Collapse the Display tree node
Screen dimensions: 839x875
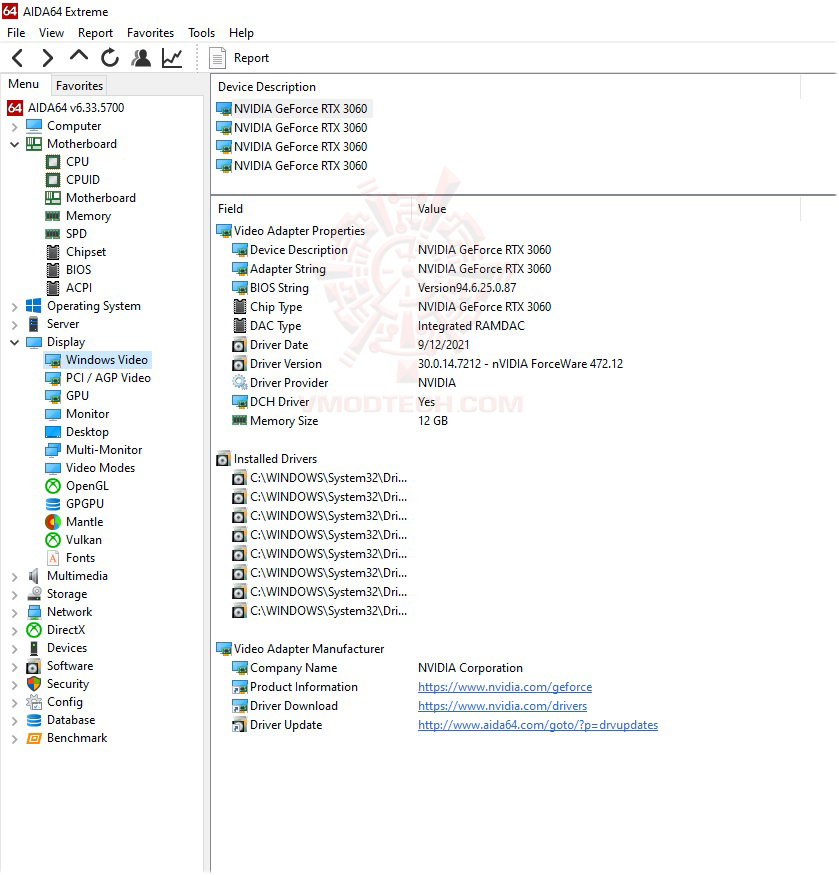tap(15, 343)
